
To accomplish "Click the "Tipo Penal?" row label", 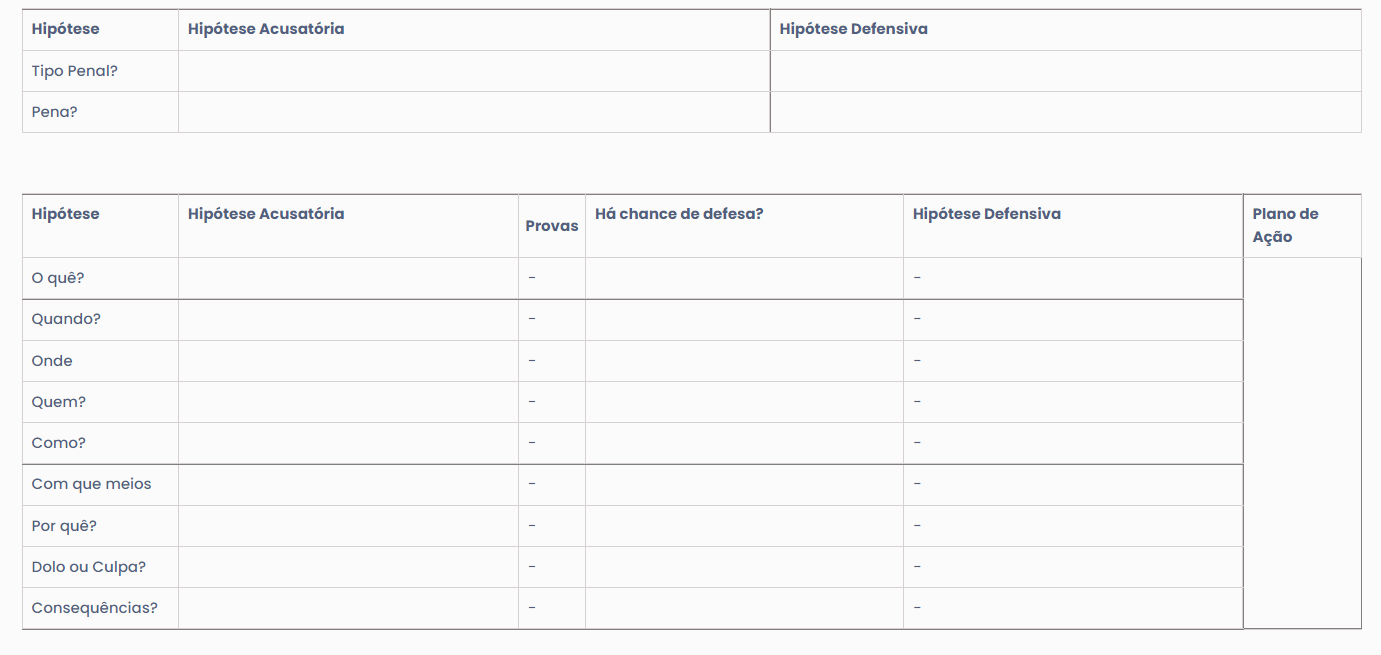I will (x=75, y=71).
